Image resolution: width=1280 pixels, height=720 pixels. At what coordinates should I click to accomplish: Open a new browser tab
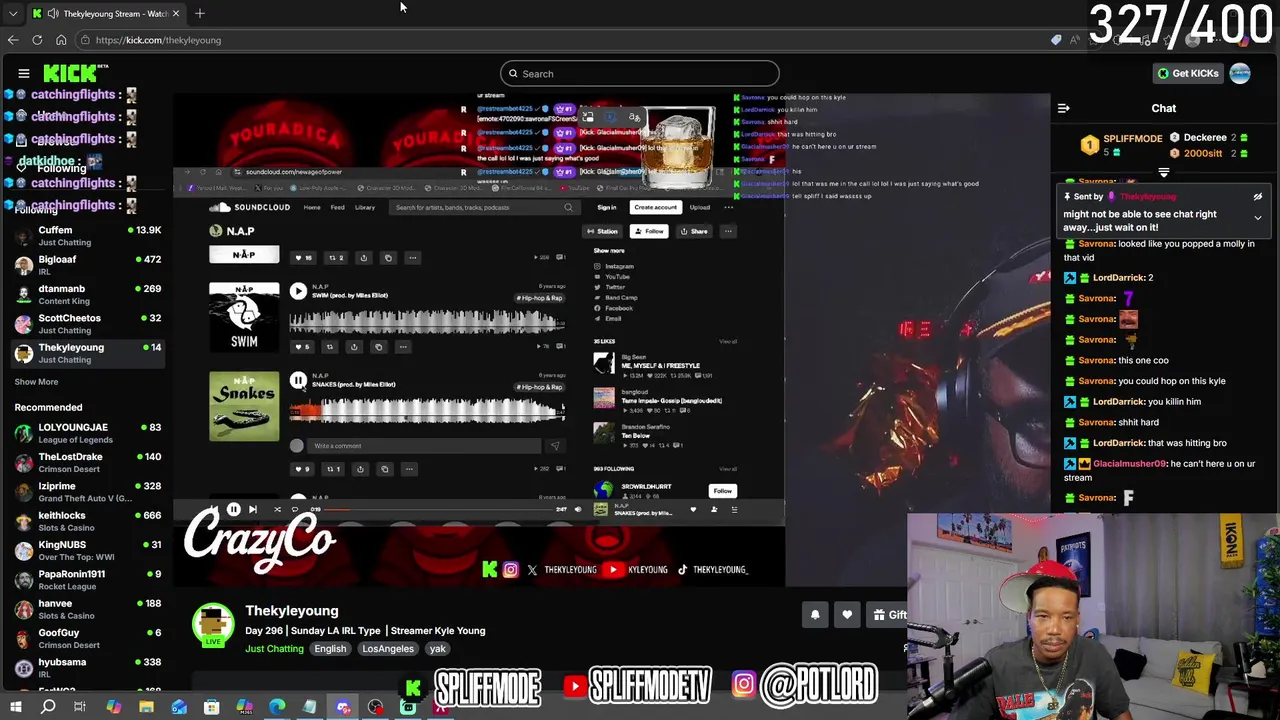click(200, 13)
